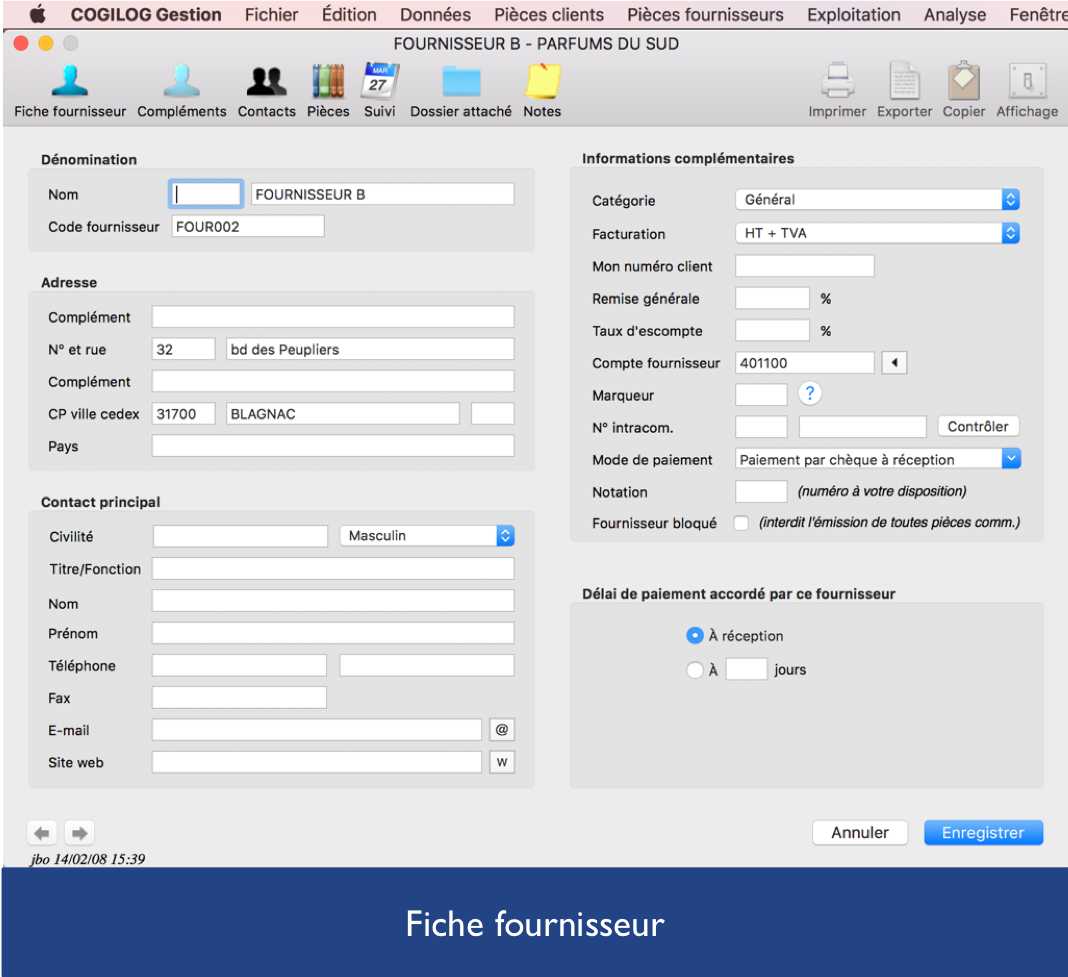
Task: Open the Pièces clients menu
Action: pos(549,14)
